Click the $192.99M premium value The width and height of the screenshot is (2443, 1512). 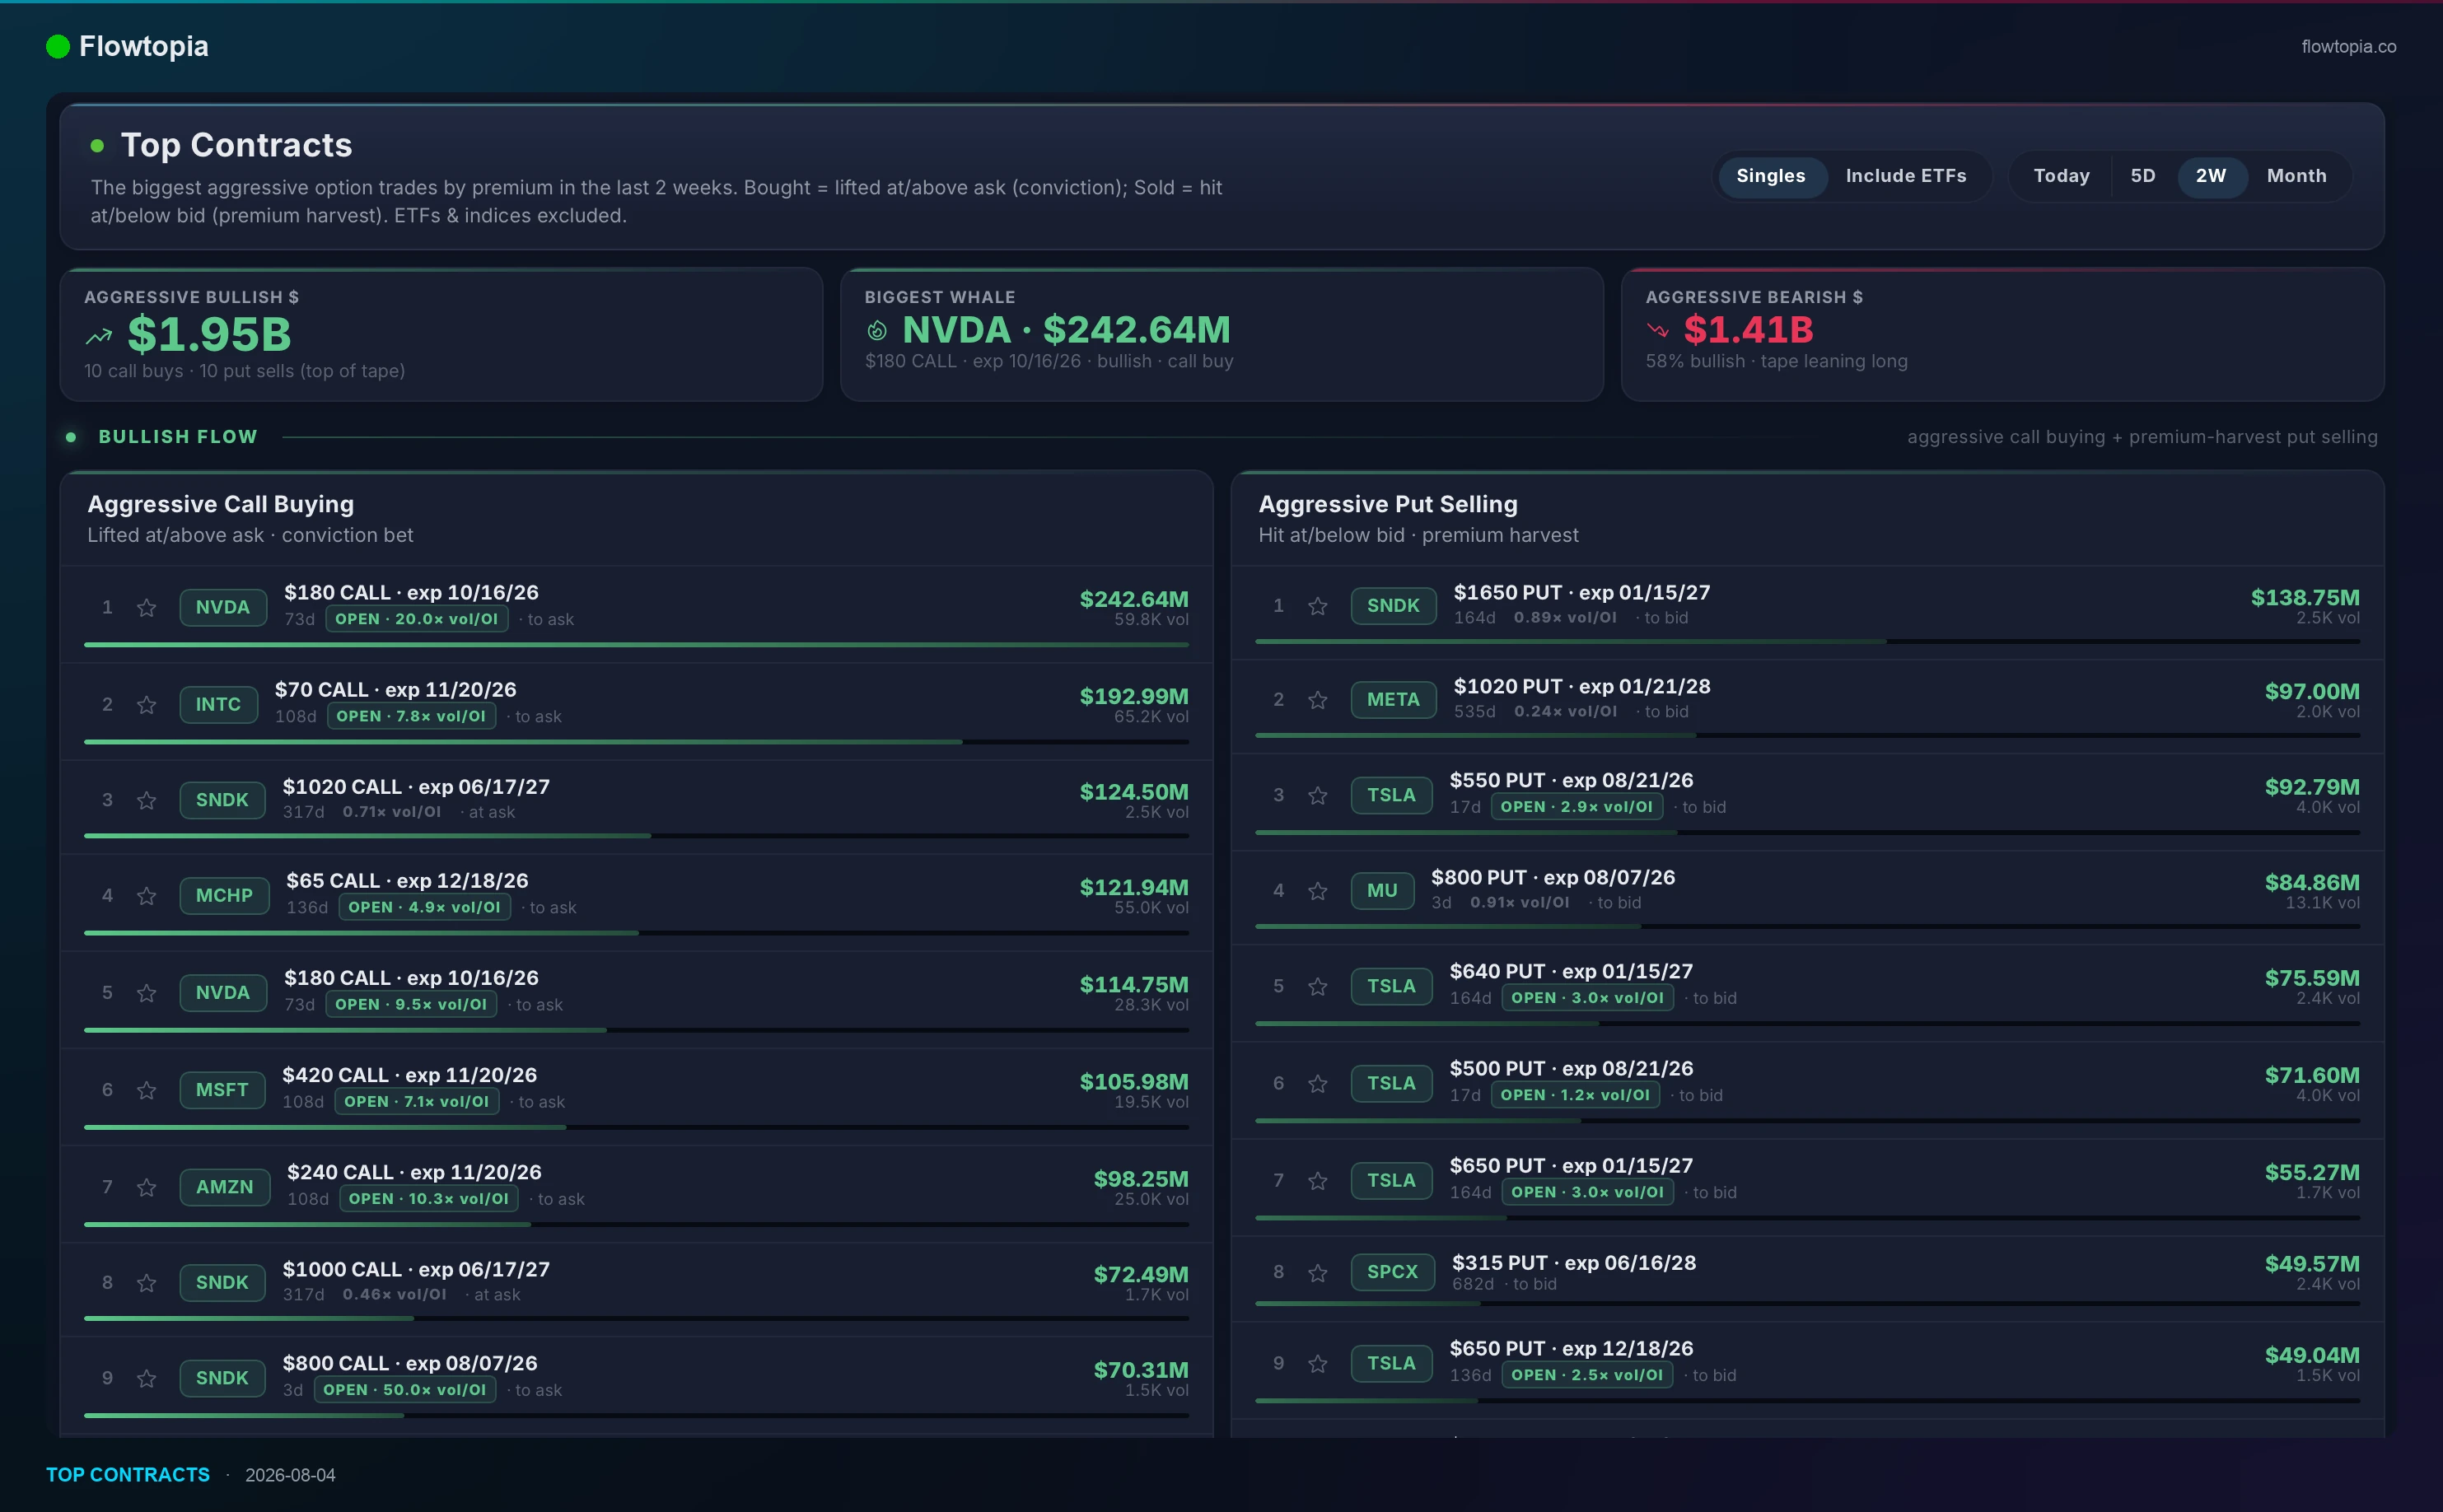tap(1134, 696)
